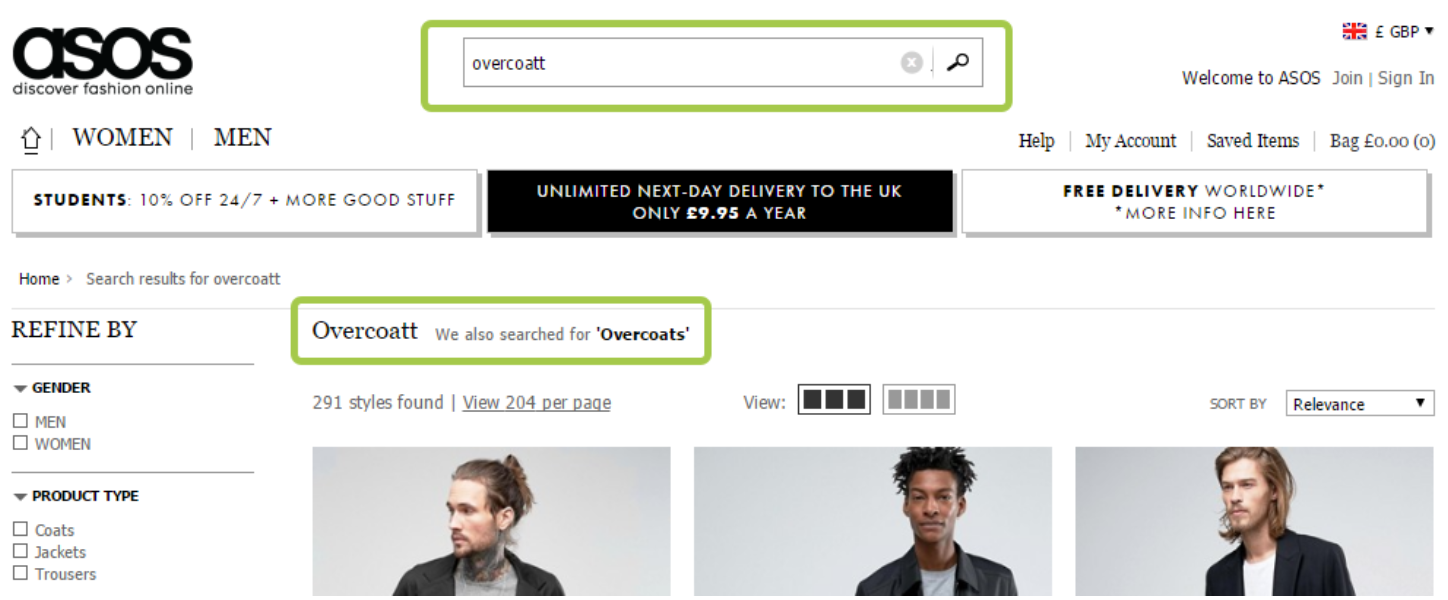Click the students 10% off banner
Screen dimensions: 1448x600
click(x=245, y=201)
